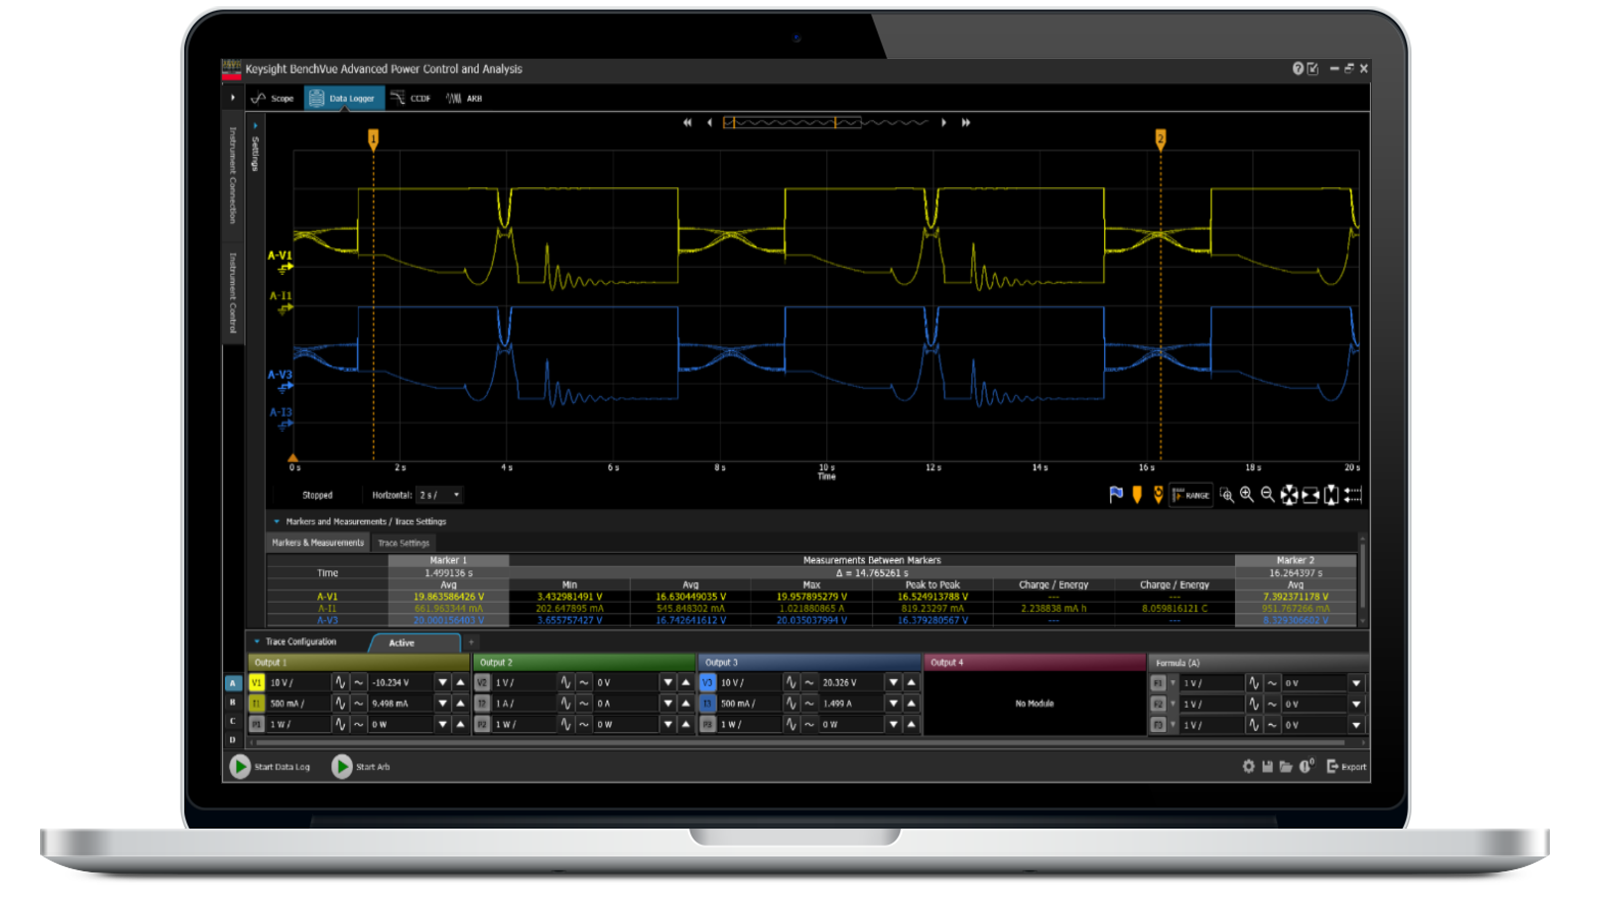
Task: Toggle the I3 trace in Output 3
Action: click(x=708, y=703)
